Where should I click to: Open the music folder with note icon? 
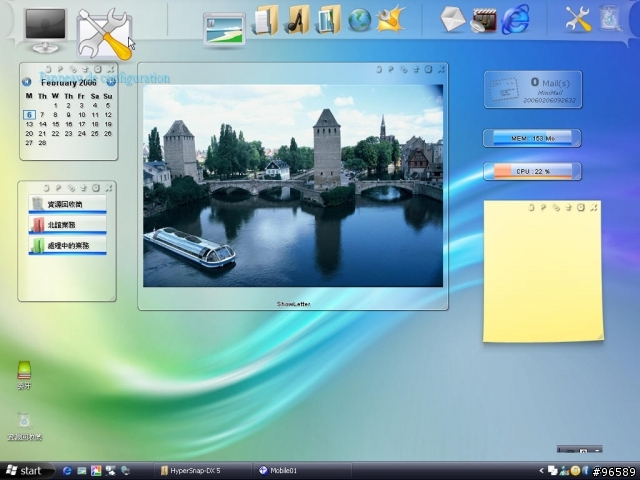[x=298, y=20]
